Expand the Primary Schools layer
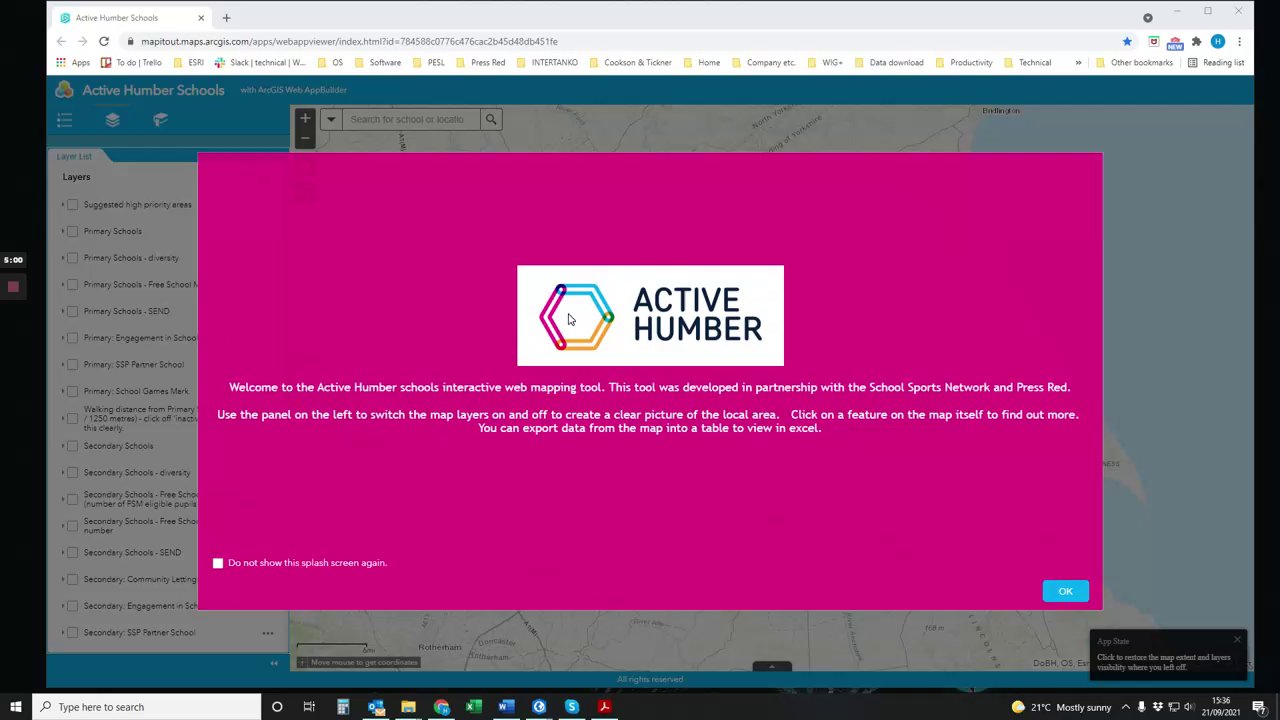The image size is (1280, 720). (62, 231)
